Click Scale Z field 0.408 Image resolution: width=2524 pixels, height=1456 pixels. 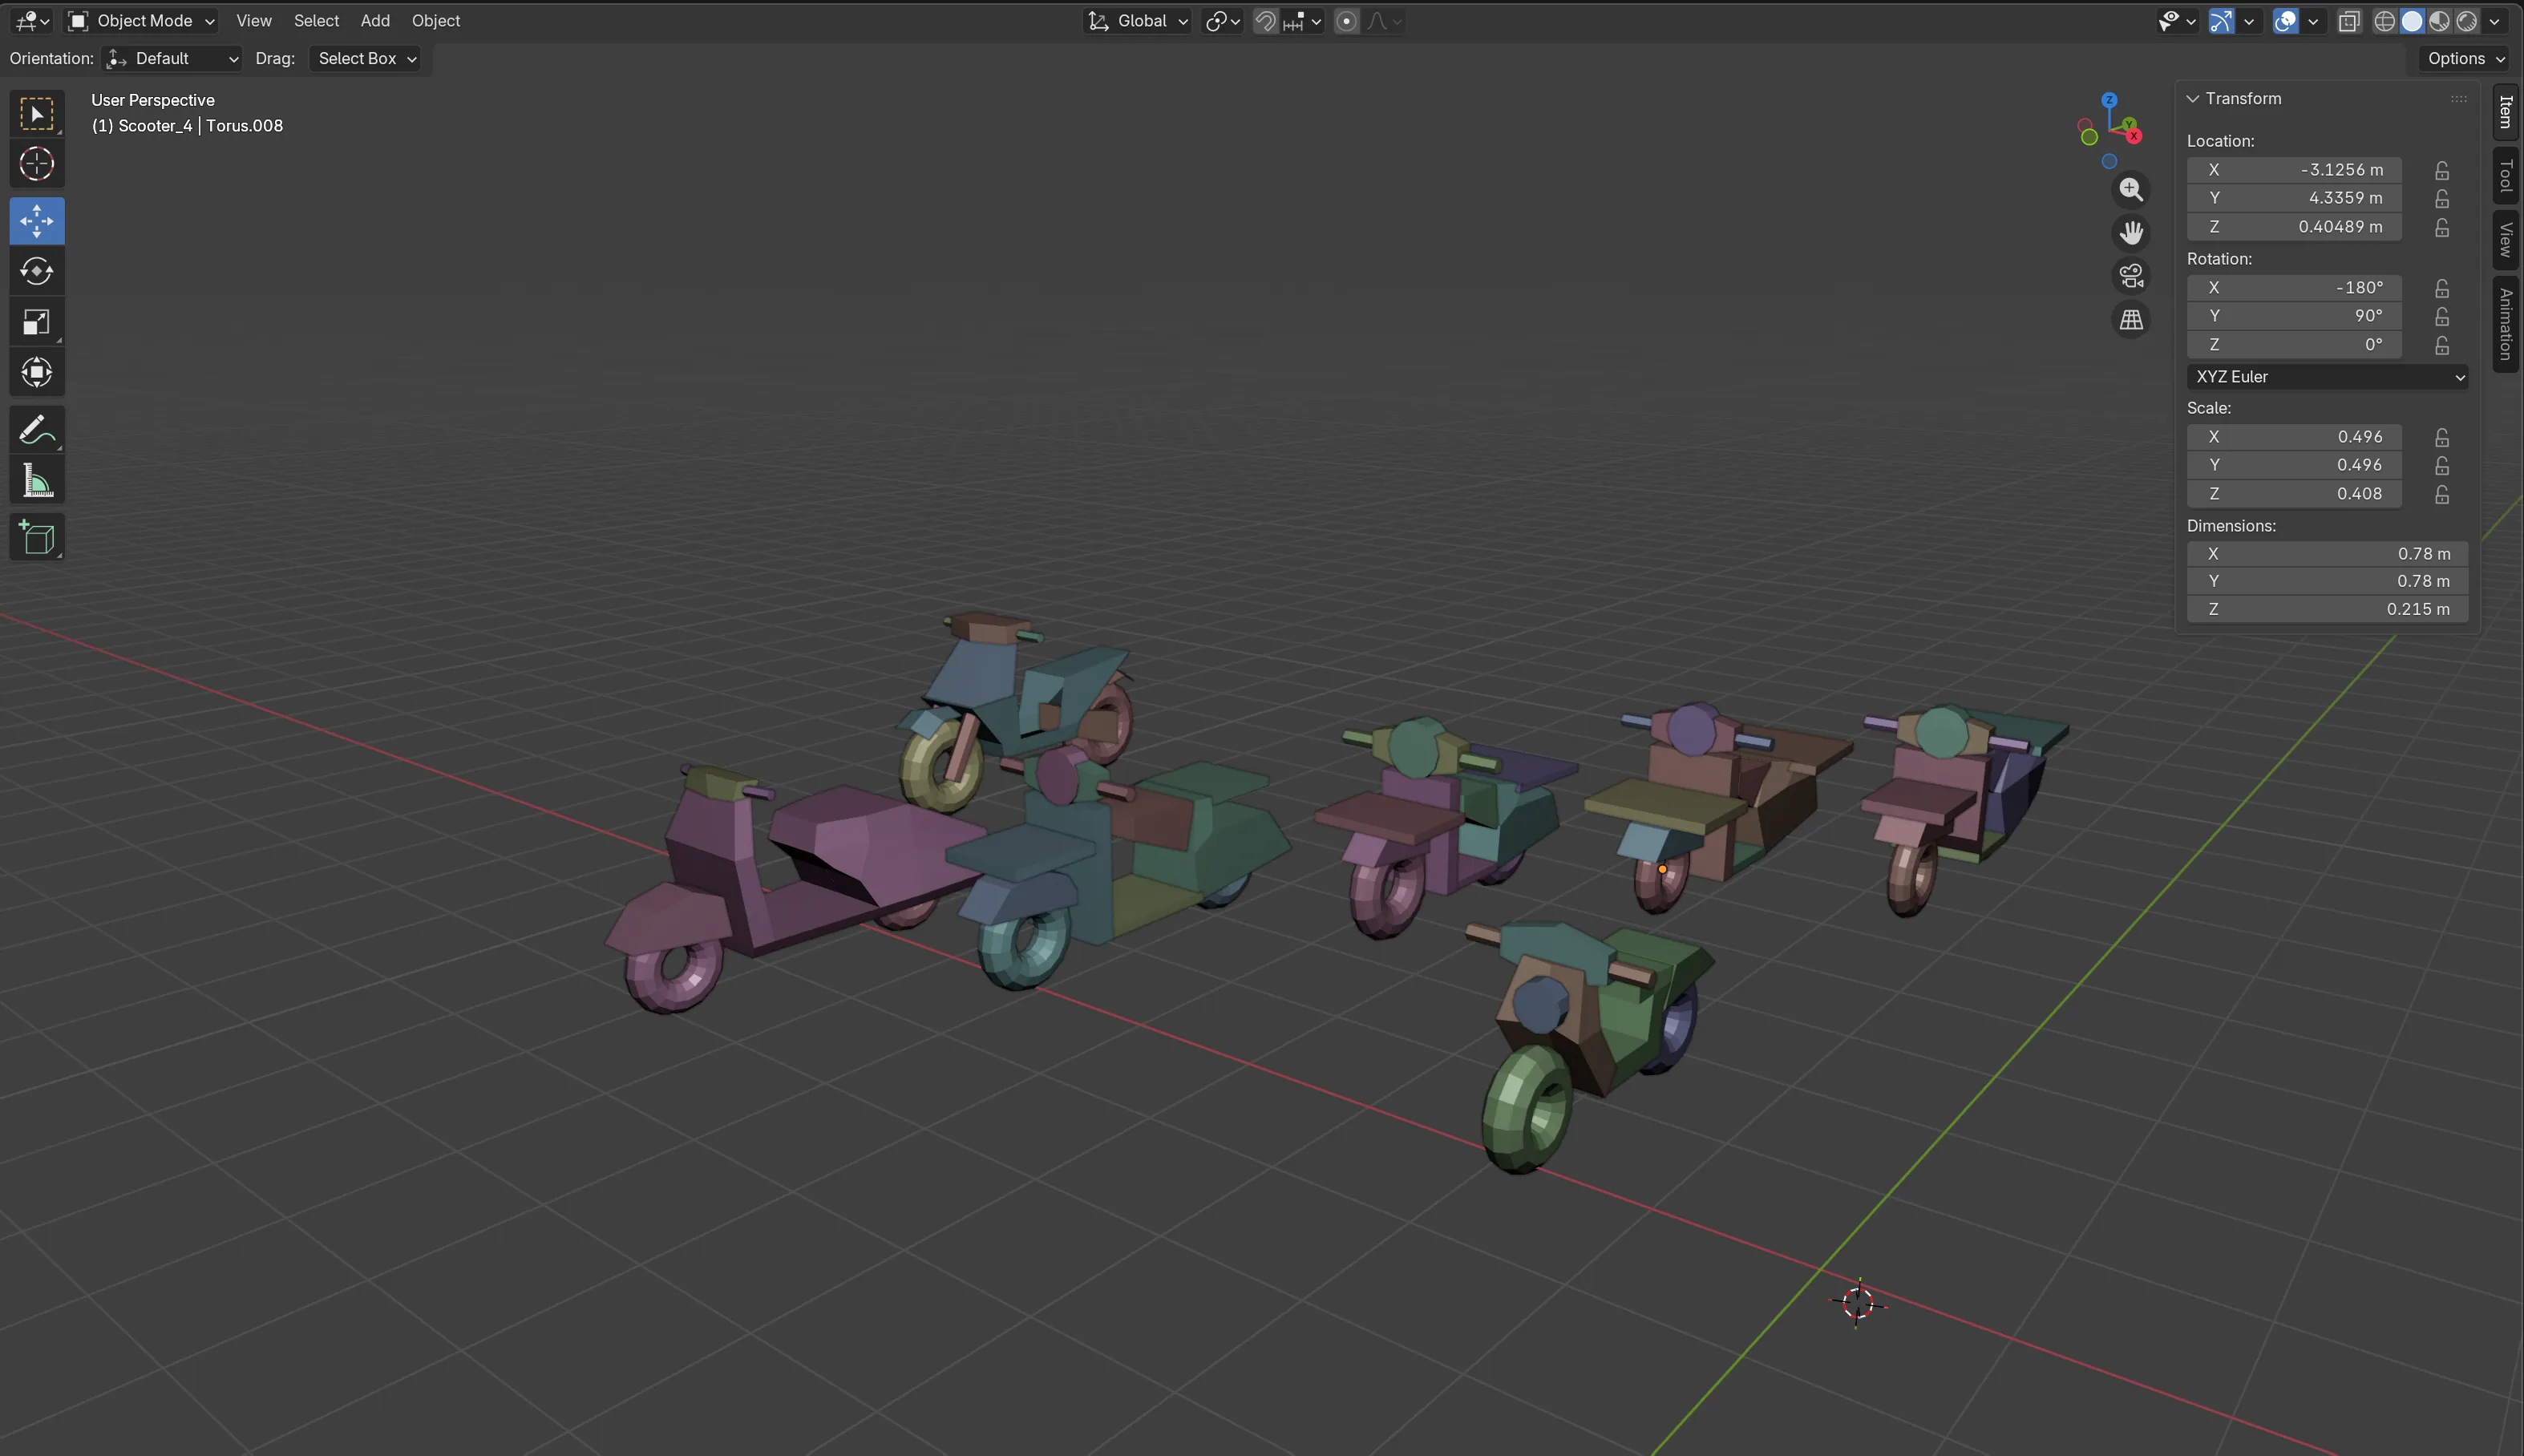coord(2294,494)
